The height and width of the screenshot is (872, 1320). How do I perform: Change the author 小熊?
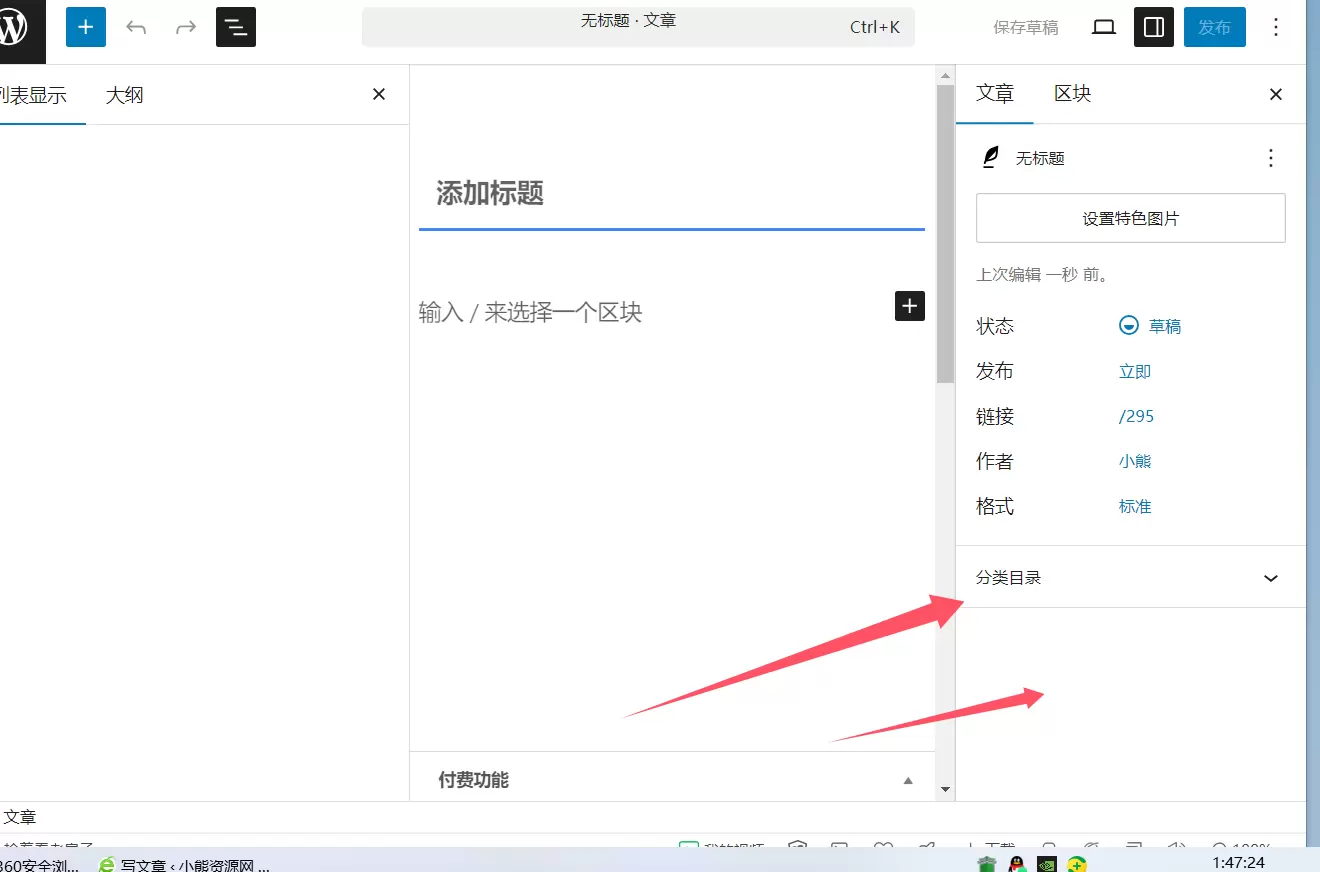pos(1135,461)
